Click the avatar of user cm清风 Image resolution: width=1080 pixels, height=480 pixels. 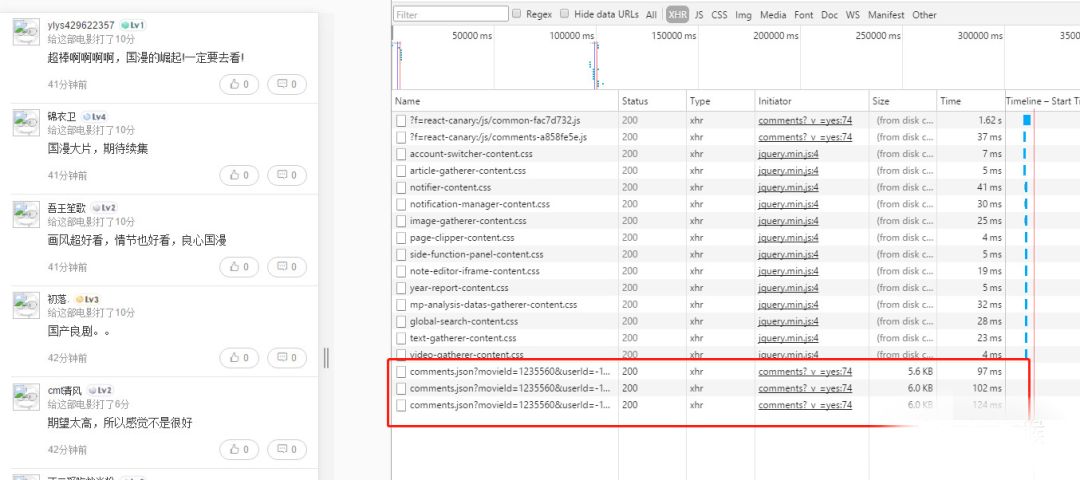pos(26,396)
